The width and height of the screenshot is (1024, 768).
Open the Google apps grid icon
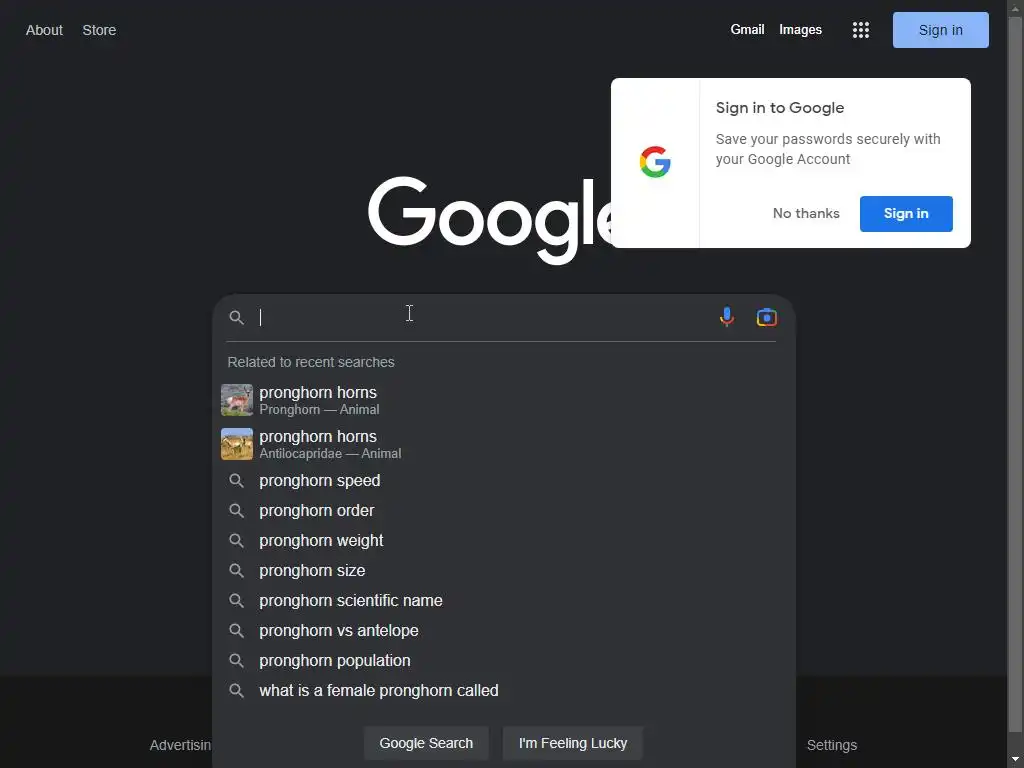click(x=861, y=30)
